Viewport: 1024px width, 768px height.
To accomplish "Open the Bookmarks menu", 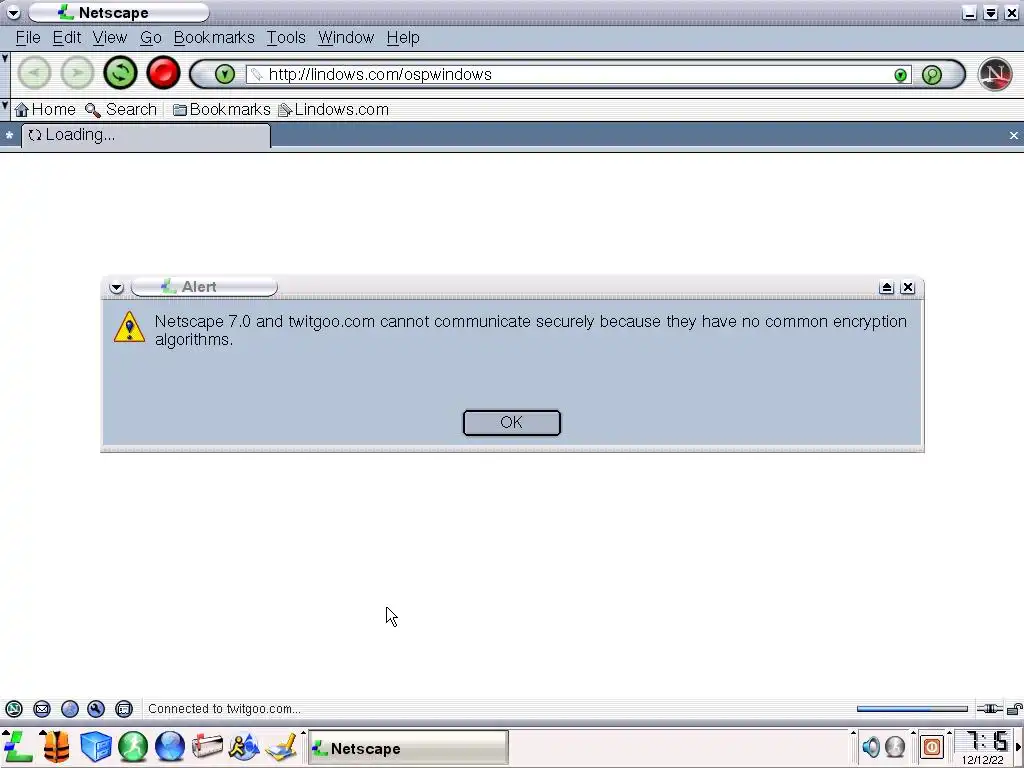I will 214,38.
